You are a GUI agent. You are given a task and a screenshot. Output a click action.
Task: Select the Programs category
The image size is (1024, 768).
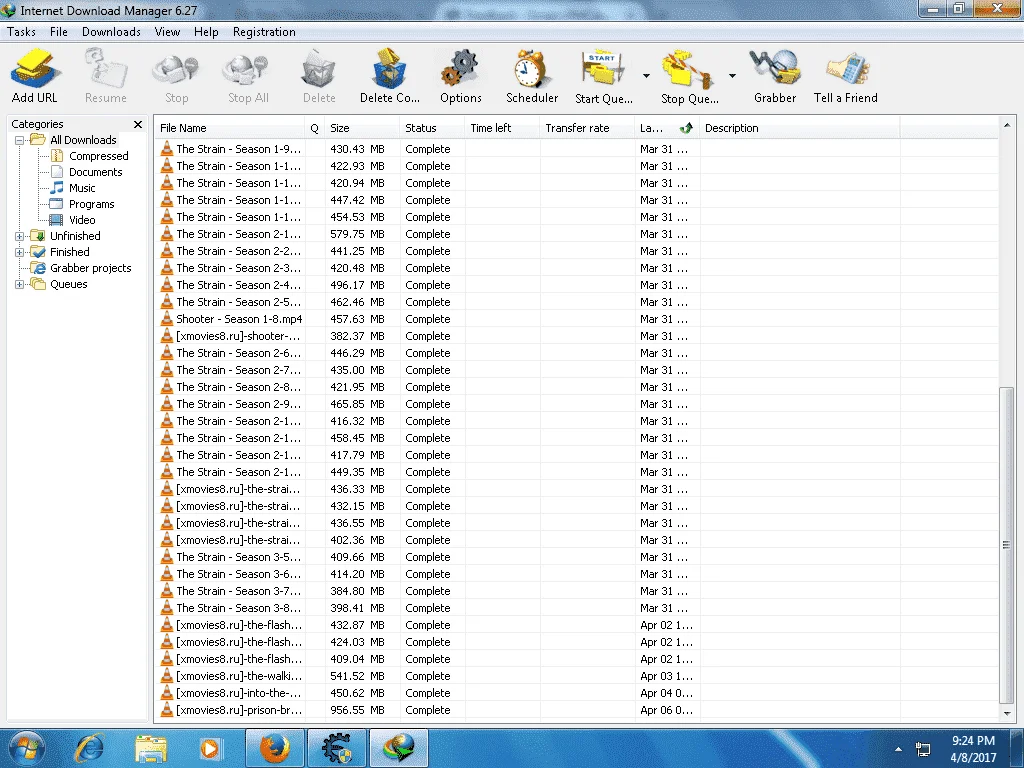[x=91, y=204]
